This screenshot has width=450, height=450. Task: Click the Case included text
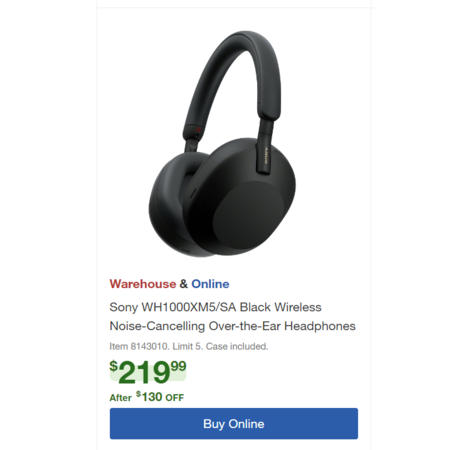237,347
